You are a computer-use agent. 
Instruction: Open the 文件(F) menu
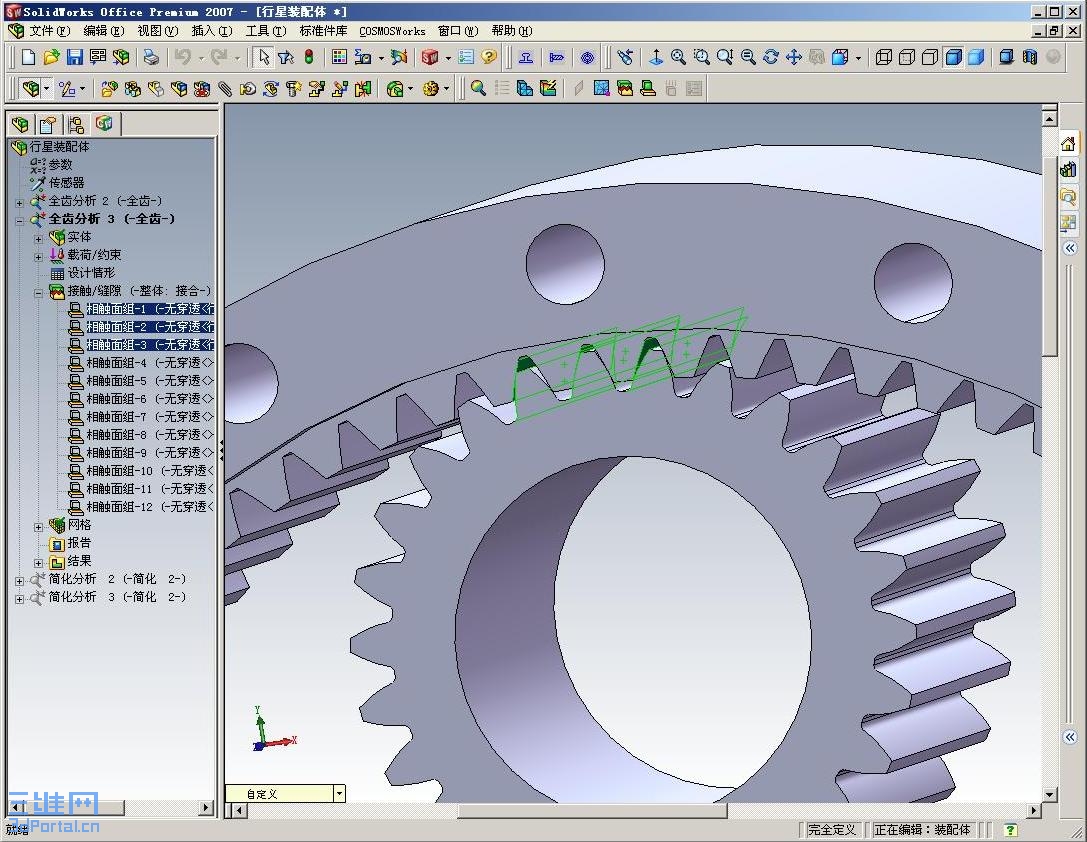(x=49, y=30)
